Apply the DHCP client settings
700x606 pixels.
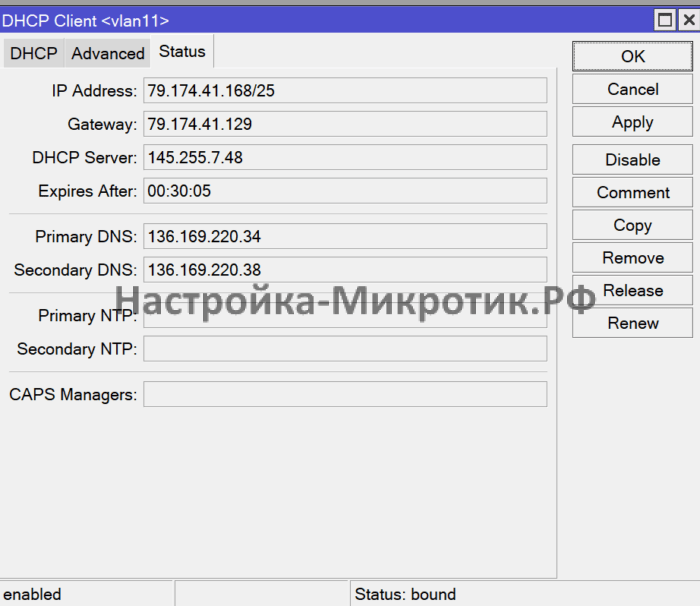[632, 122]
